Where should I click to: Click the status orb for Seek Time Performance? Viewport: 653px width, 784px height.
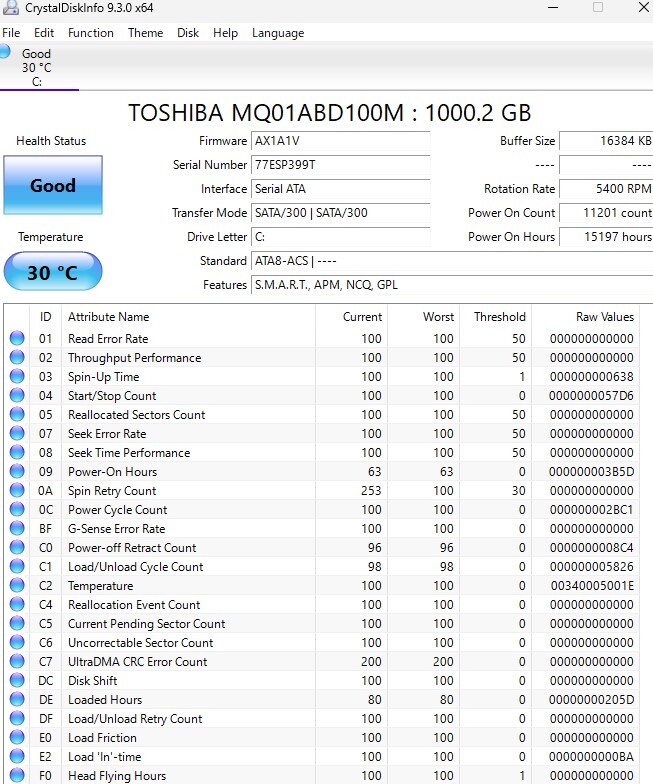[x=17, y=452]
